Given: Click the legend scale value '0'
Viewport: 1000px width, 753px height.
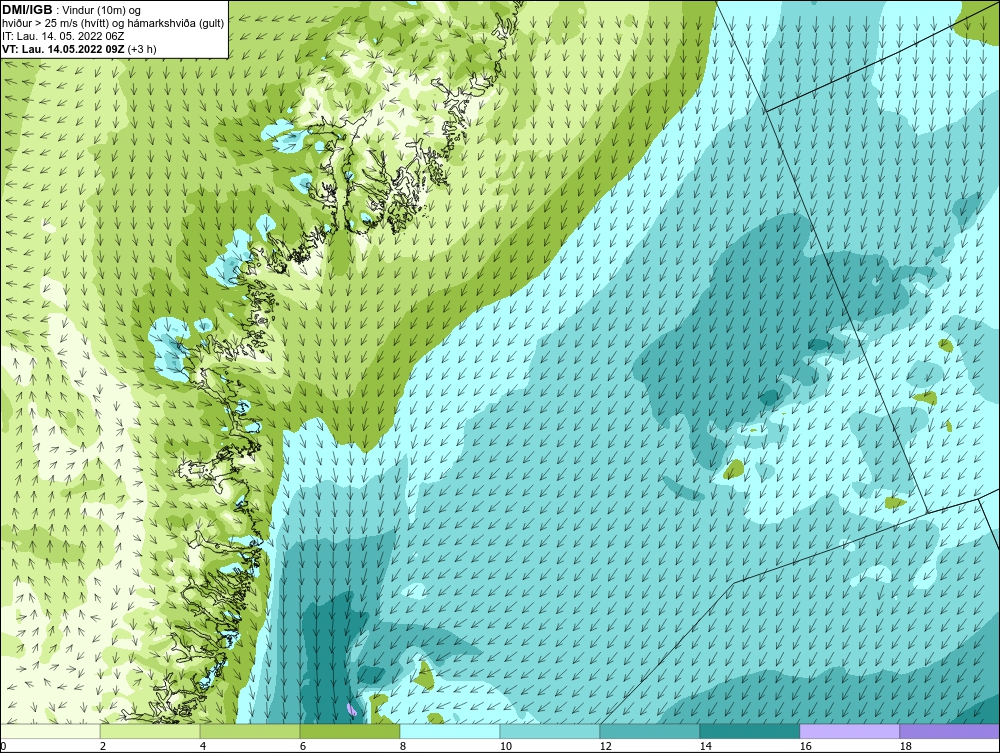Looking at the screenshot, I should pos(3,746).
